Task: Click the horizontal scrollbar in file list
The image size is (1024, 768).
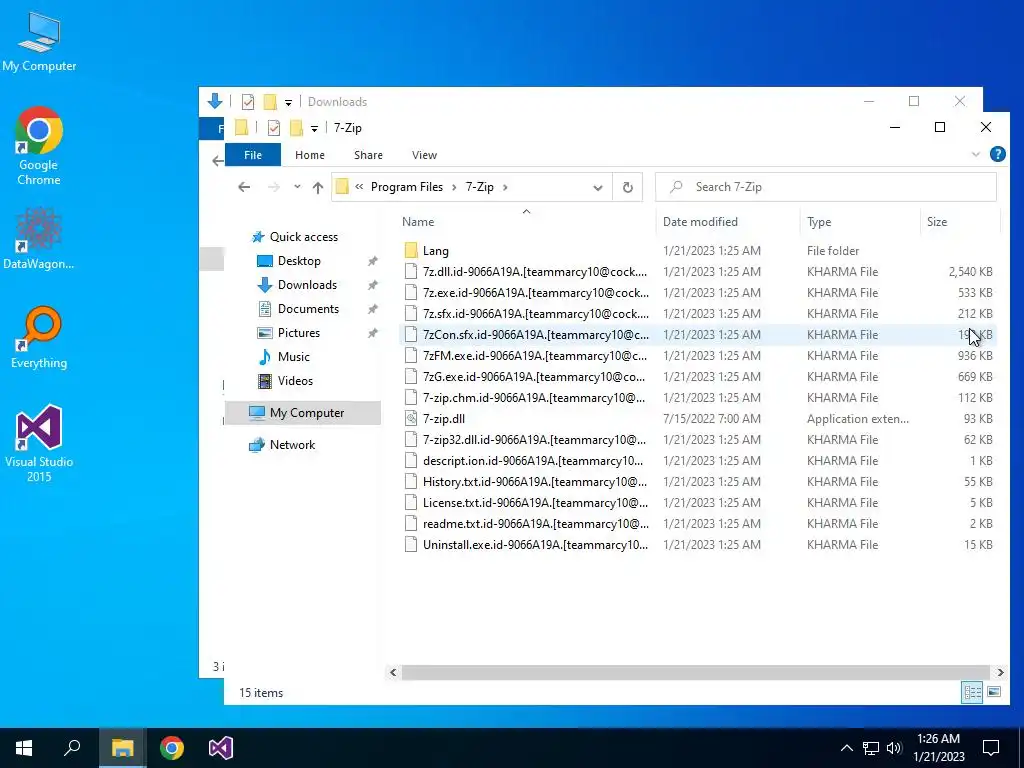Action: (696, 672)
